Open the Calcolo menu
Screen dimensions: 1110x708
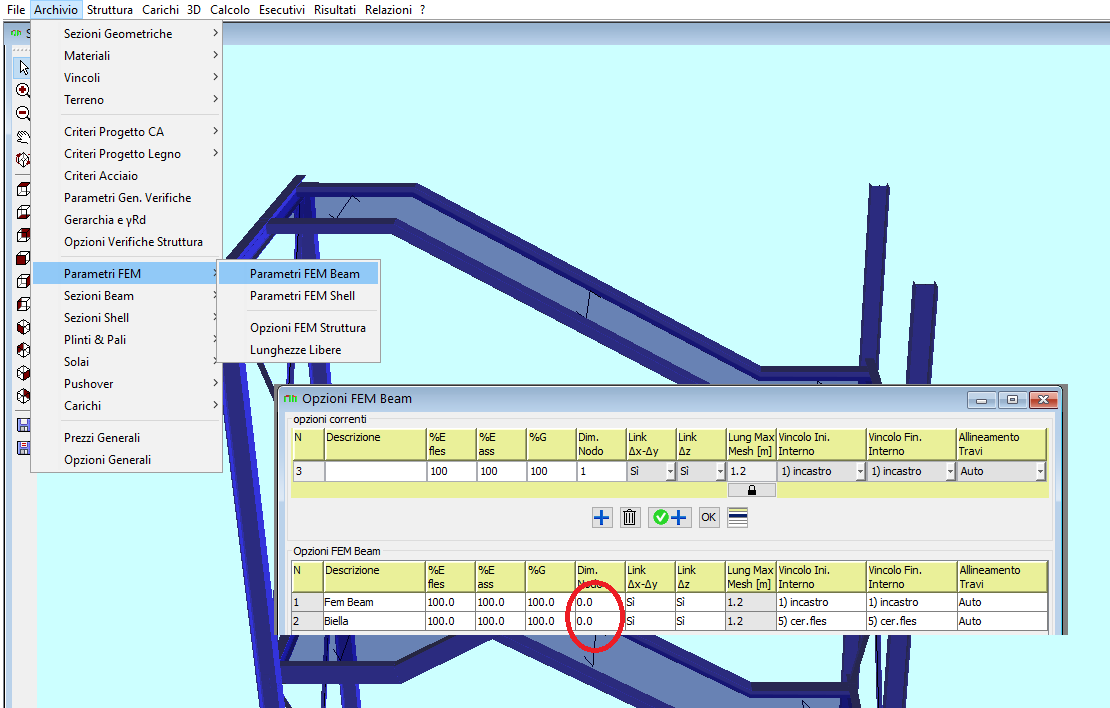coord(230,10)
